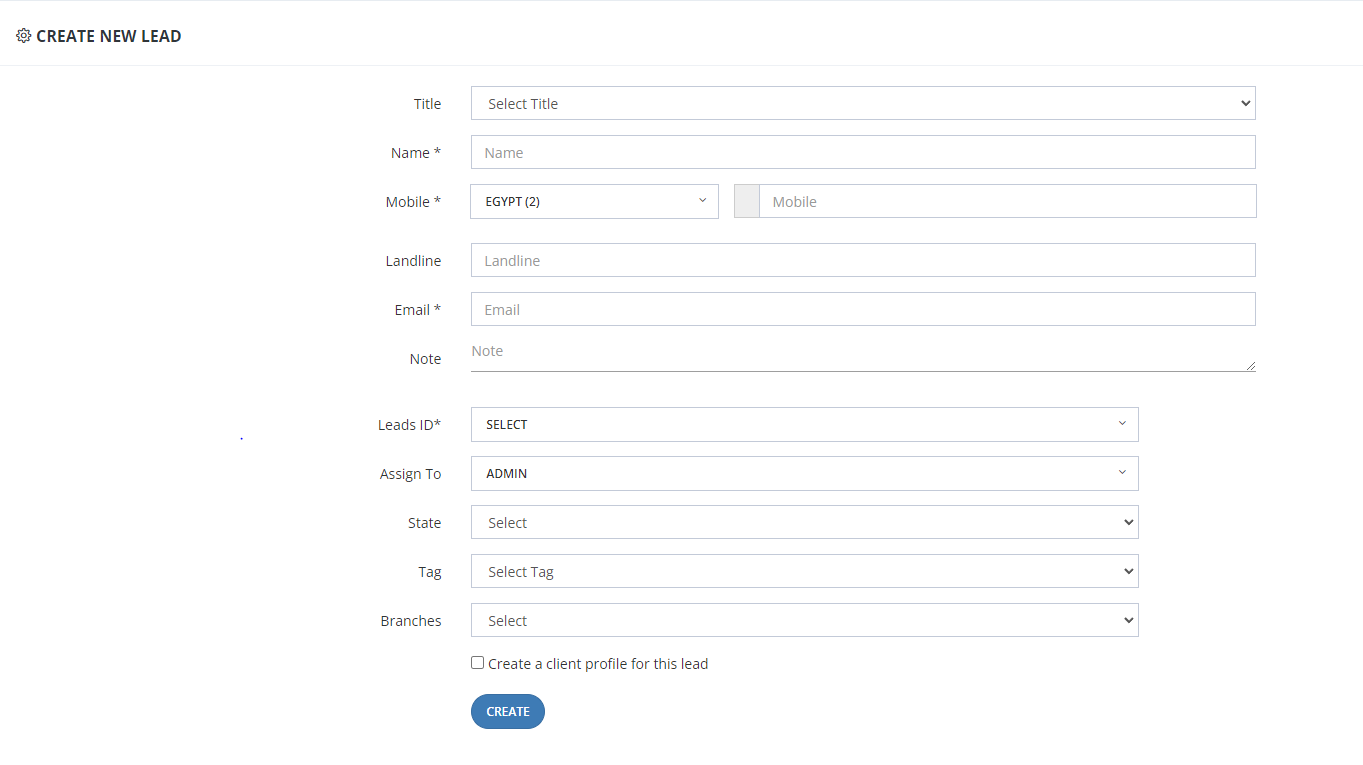Click the gear icon beside Create New Lead
The height and width of the screenshot is (765, 1363).
point(24,36)
